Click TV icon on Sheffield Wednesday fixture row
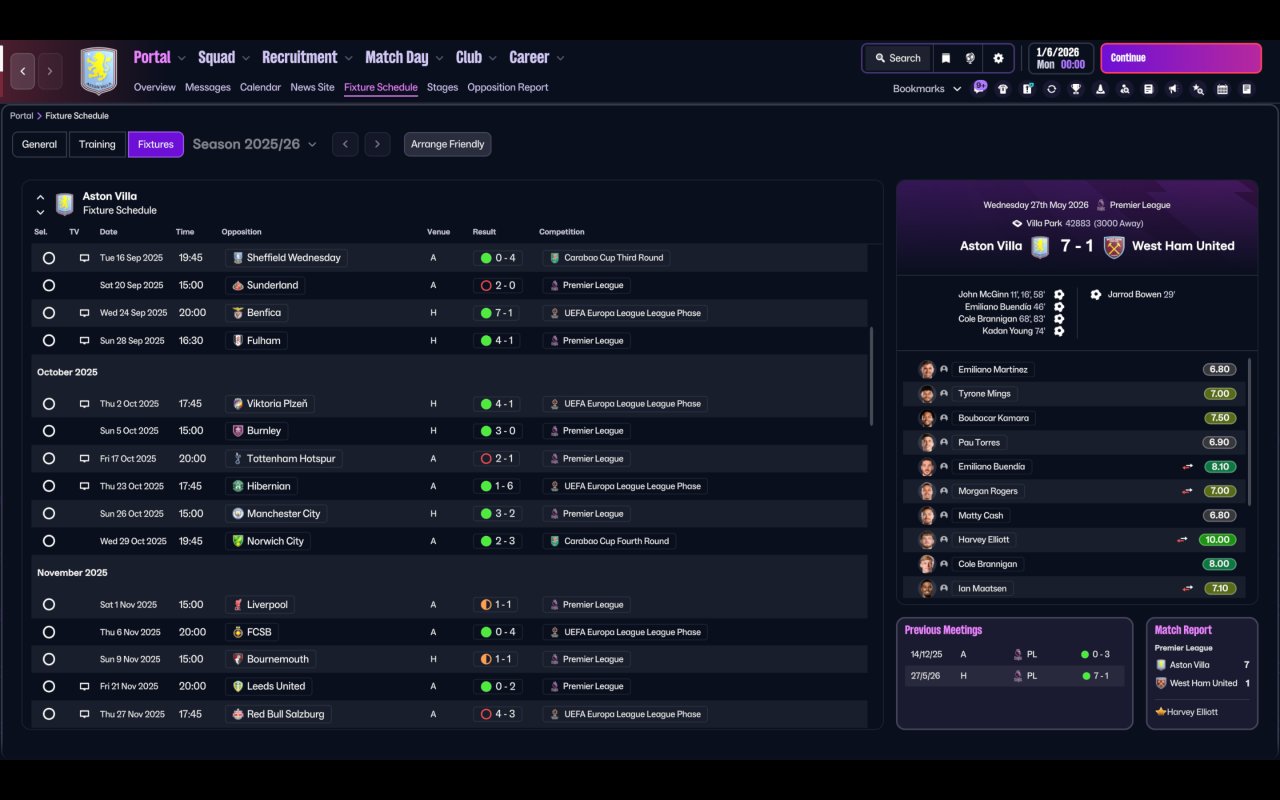The image size is (1280, 800). 85,258
